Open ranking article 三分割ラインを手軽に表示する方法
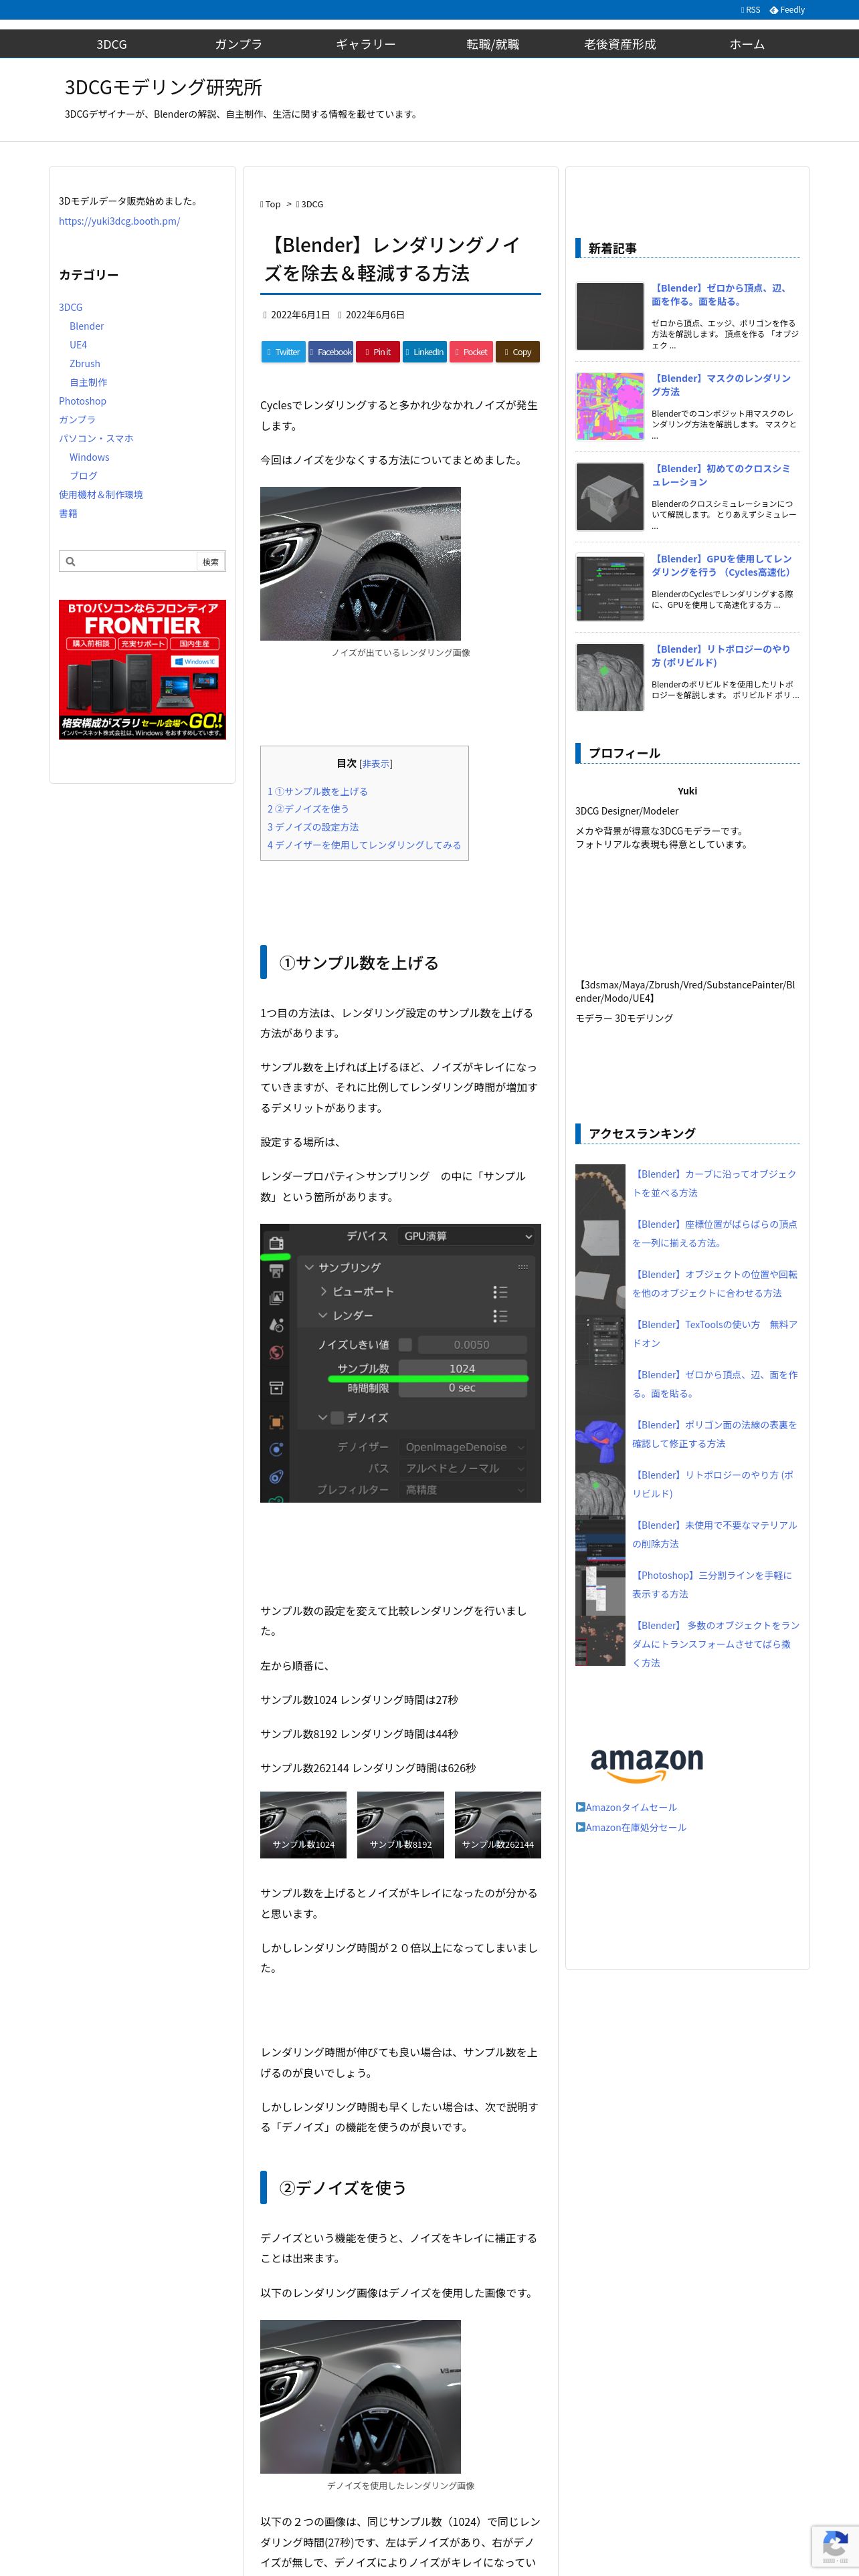The image size is (859, 2576). click(712, 1584)
